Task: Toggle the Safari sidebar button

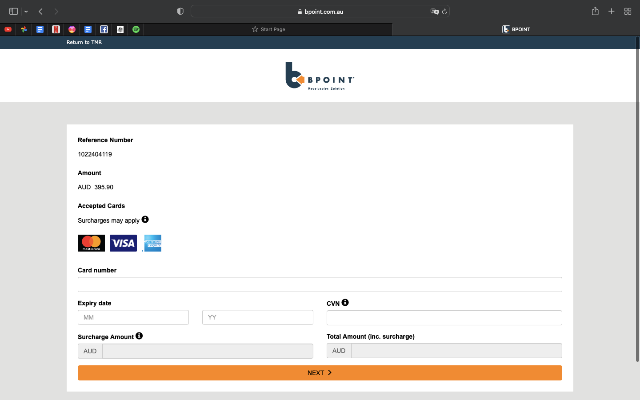Action: (x=13, y=11)
